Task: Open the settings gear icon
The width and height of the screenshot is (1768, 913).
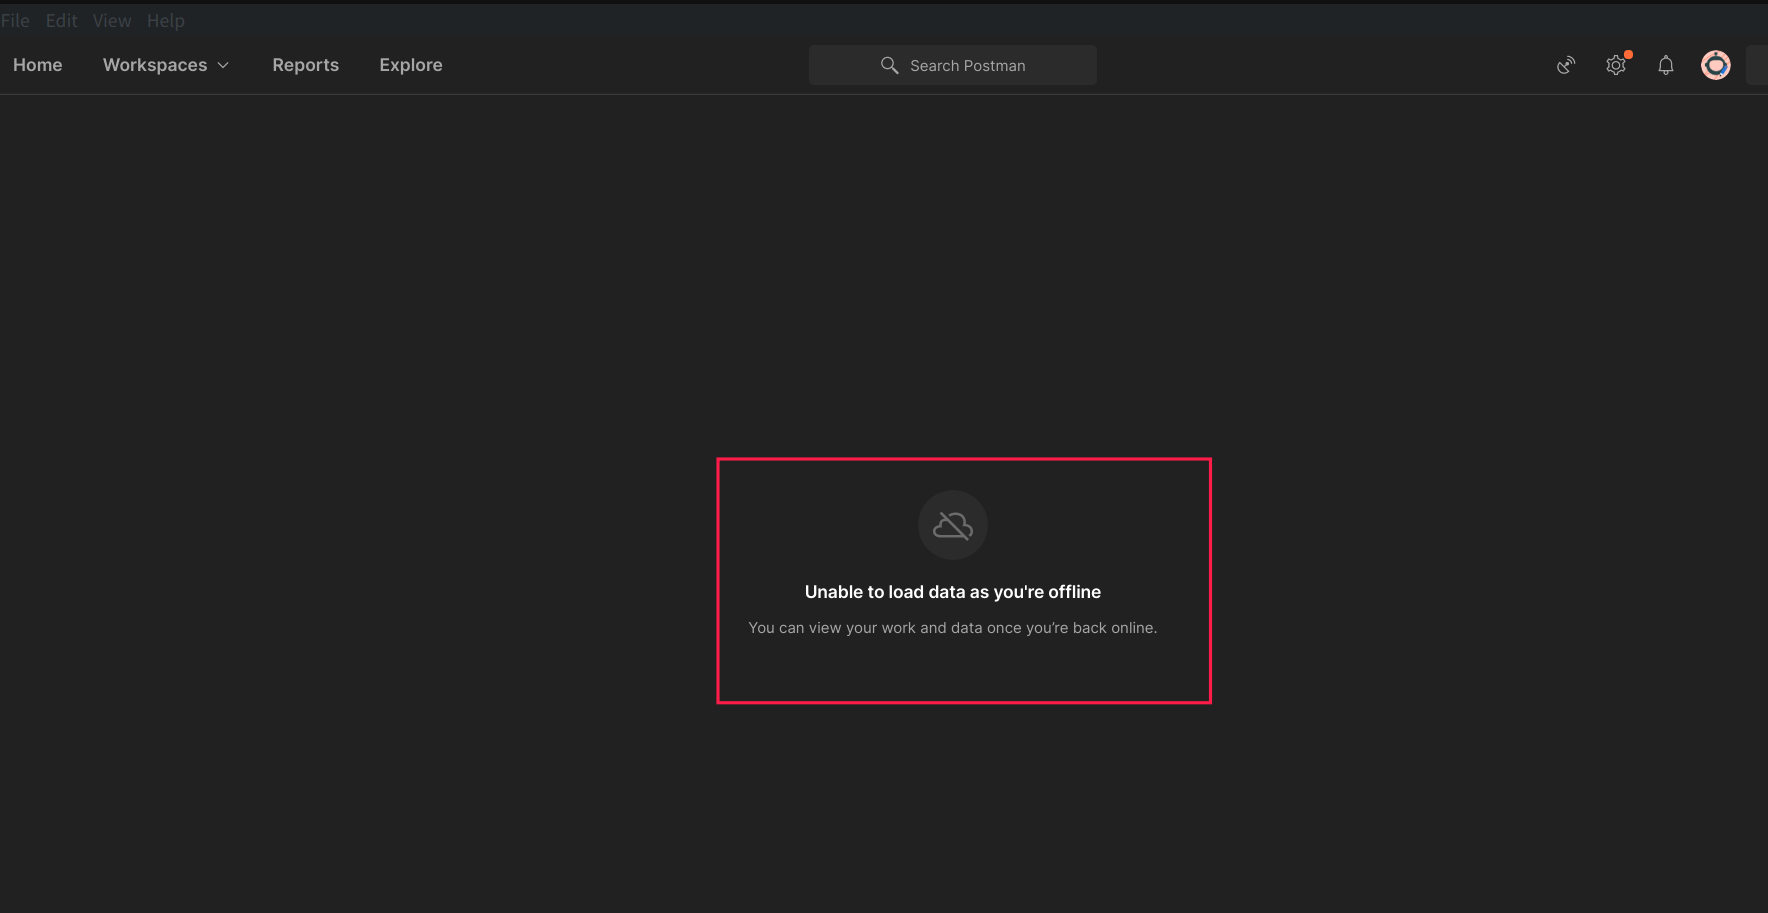Action: (x=1616, y=65)
